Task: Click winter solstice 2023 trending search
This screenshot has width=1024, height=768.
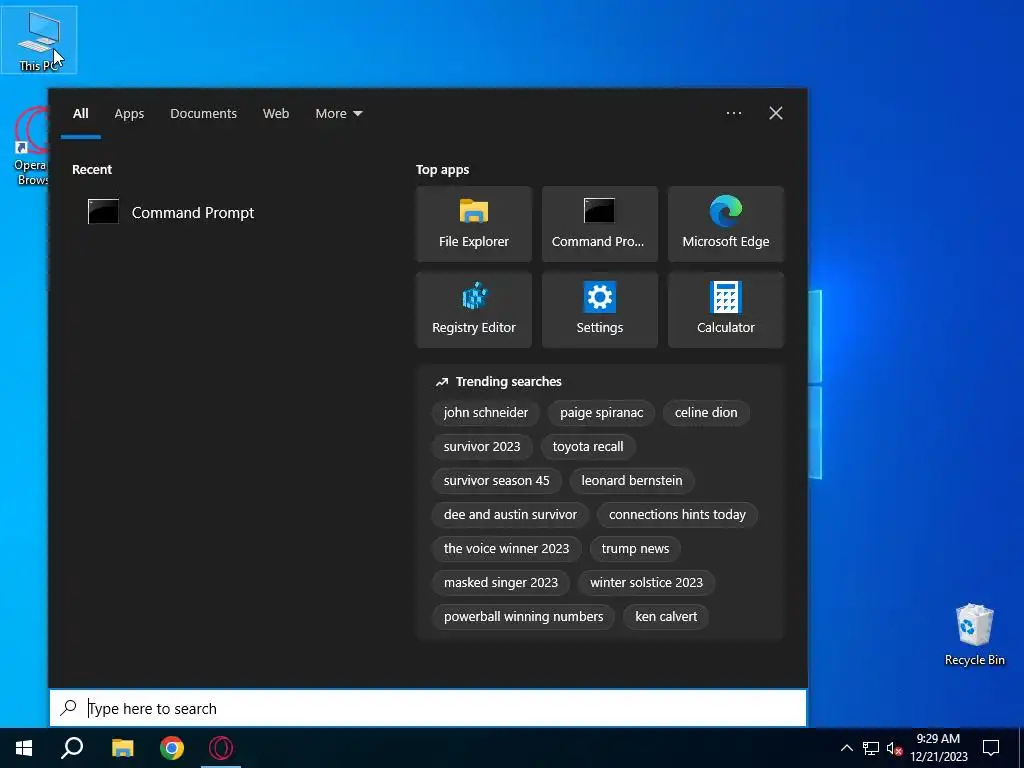Action: tap(647, 583)
